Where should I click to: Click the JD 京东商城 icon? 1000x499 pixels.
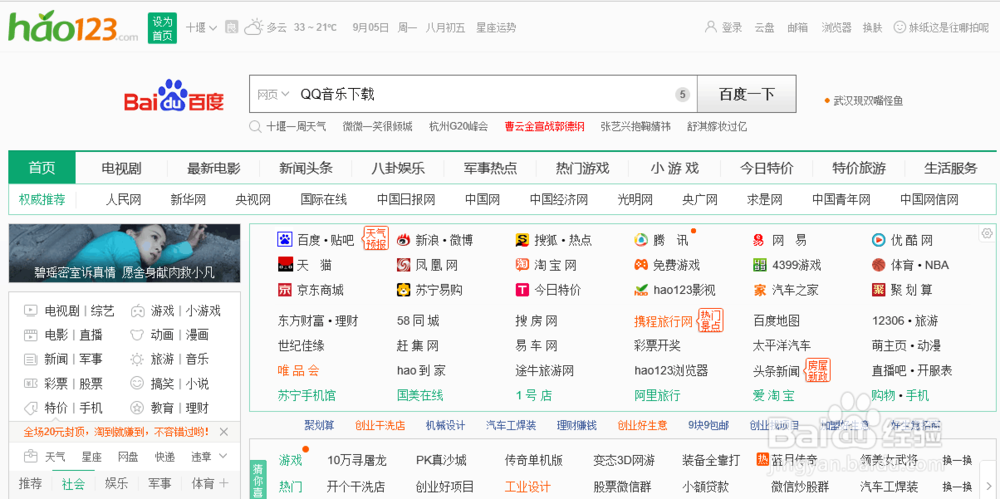284,290
